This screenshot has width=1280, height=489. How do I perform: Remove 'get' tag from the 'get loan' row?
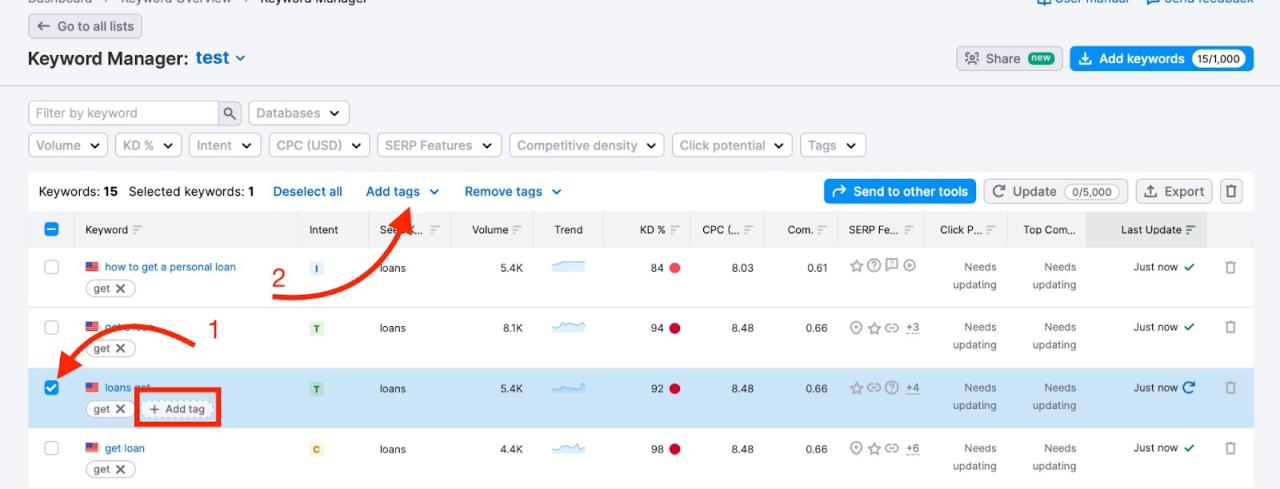click(120, 469)
